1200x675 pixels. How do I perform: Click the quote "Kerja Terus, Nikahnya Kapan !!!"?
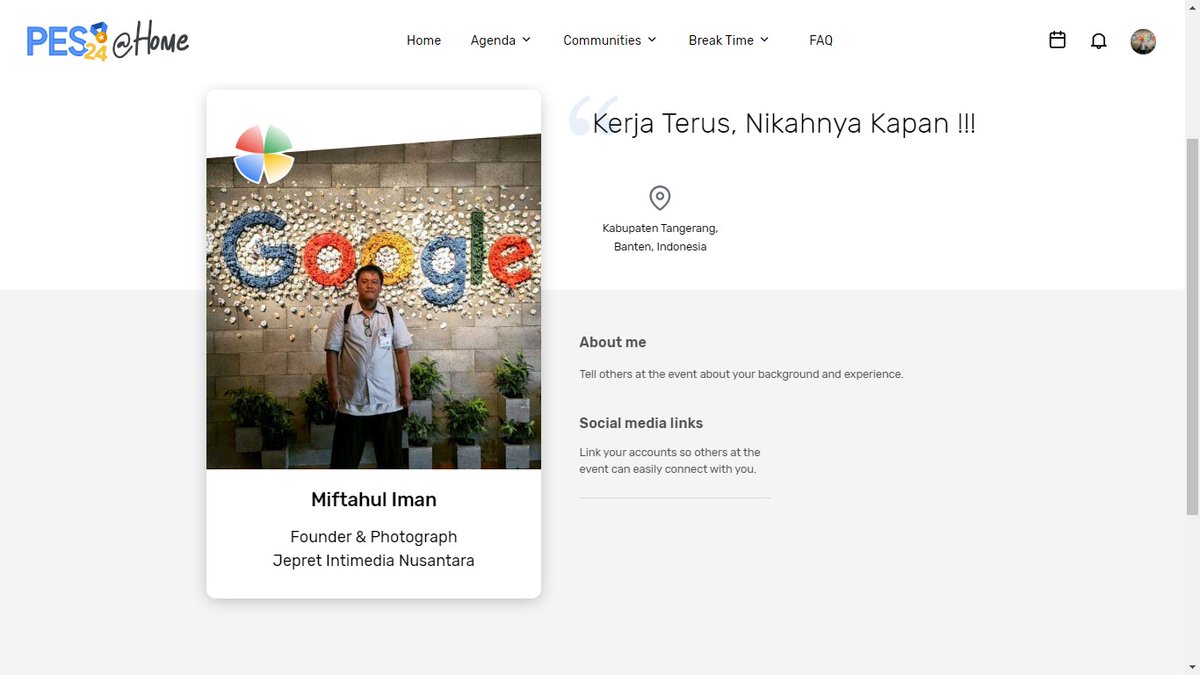(x=784, y=124)
